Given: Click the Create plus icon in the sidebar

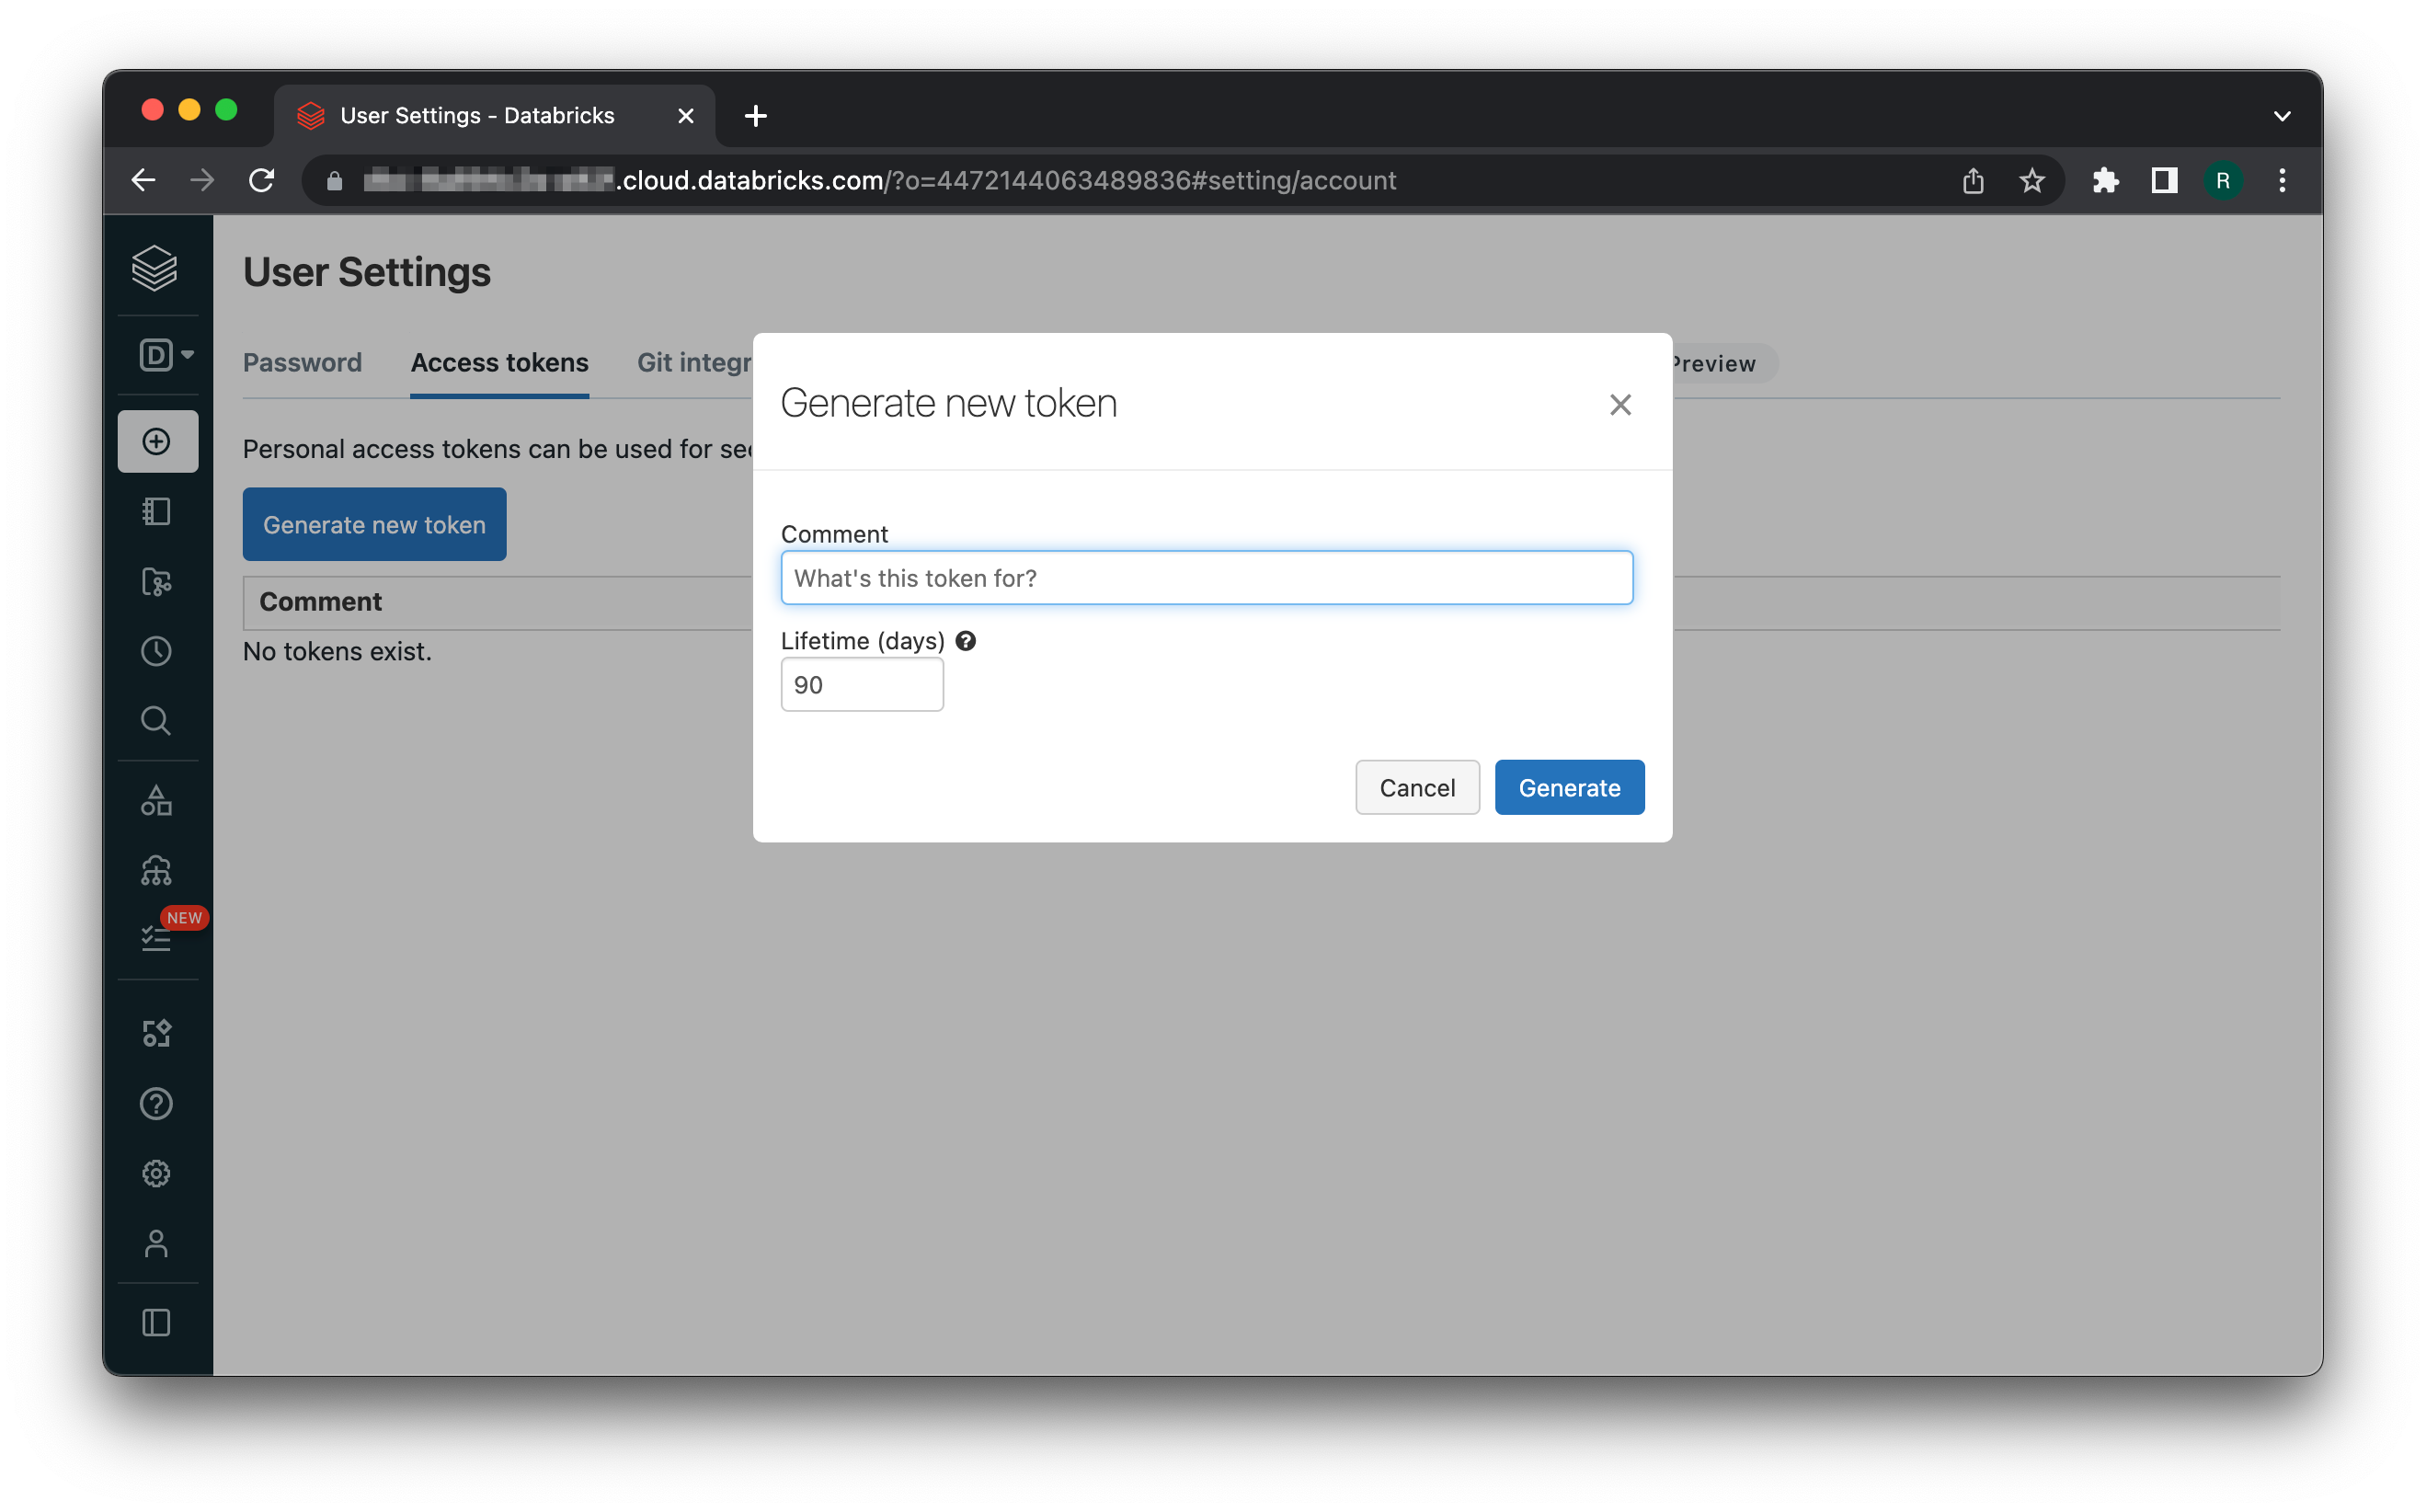Looking at the screenshot, I should (157, 441).
